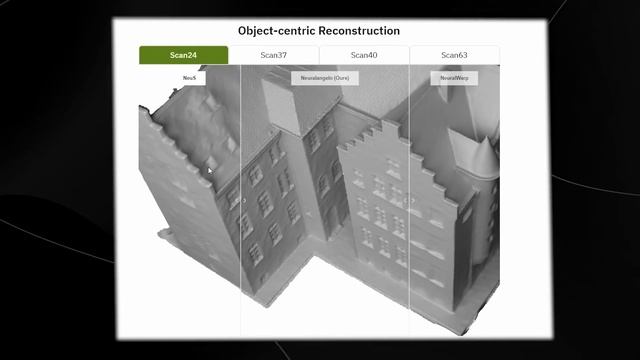Click the NeuralWarp method label

tap(454, 78)
